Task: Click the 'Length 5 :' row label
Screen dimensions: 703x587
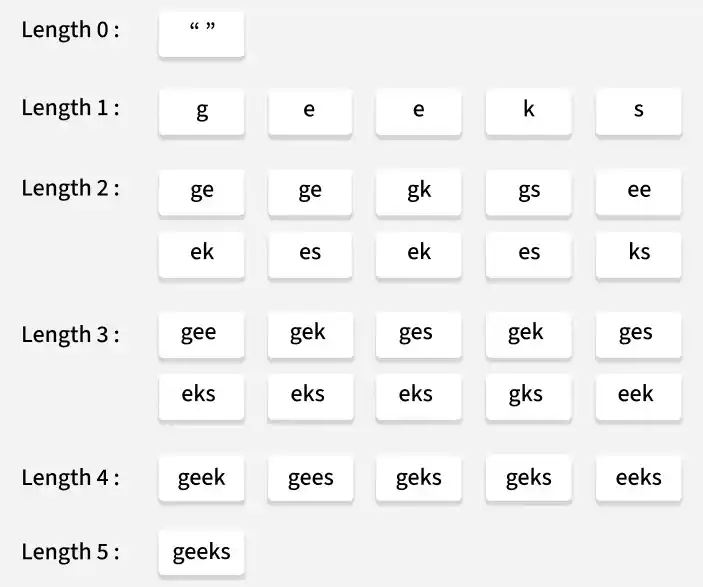Action: pos(70,551)
